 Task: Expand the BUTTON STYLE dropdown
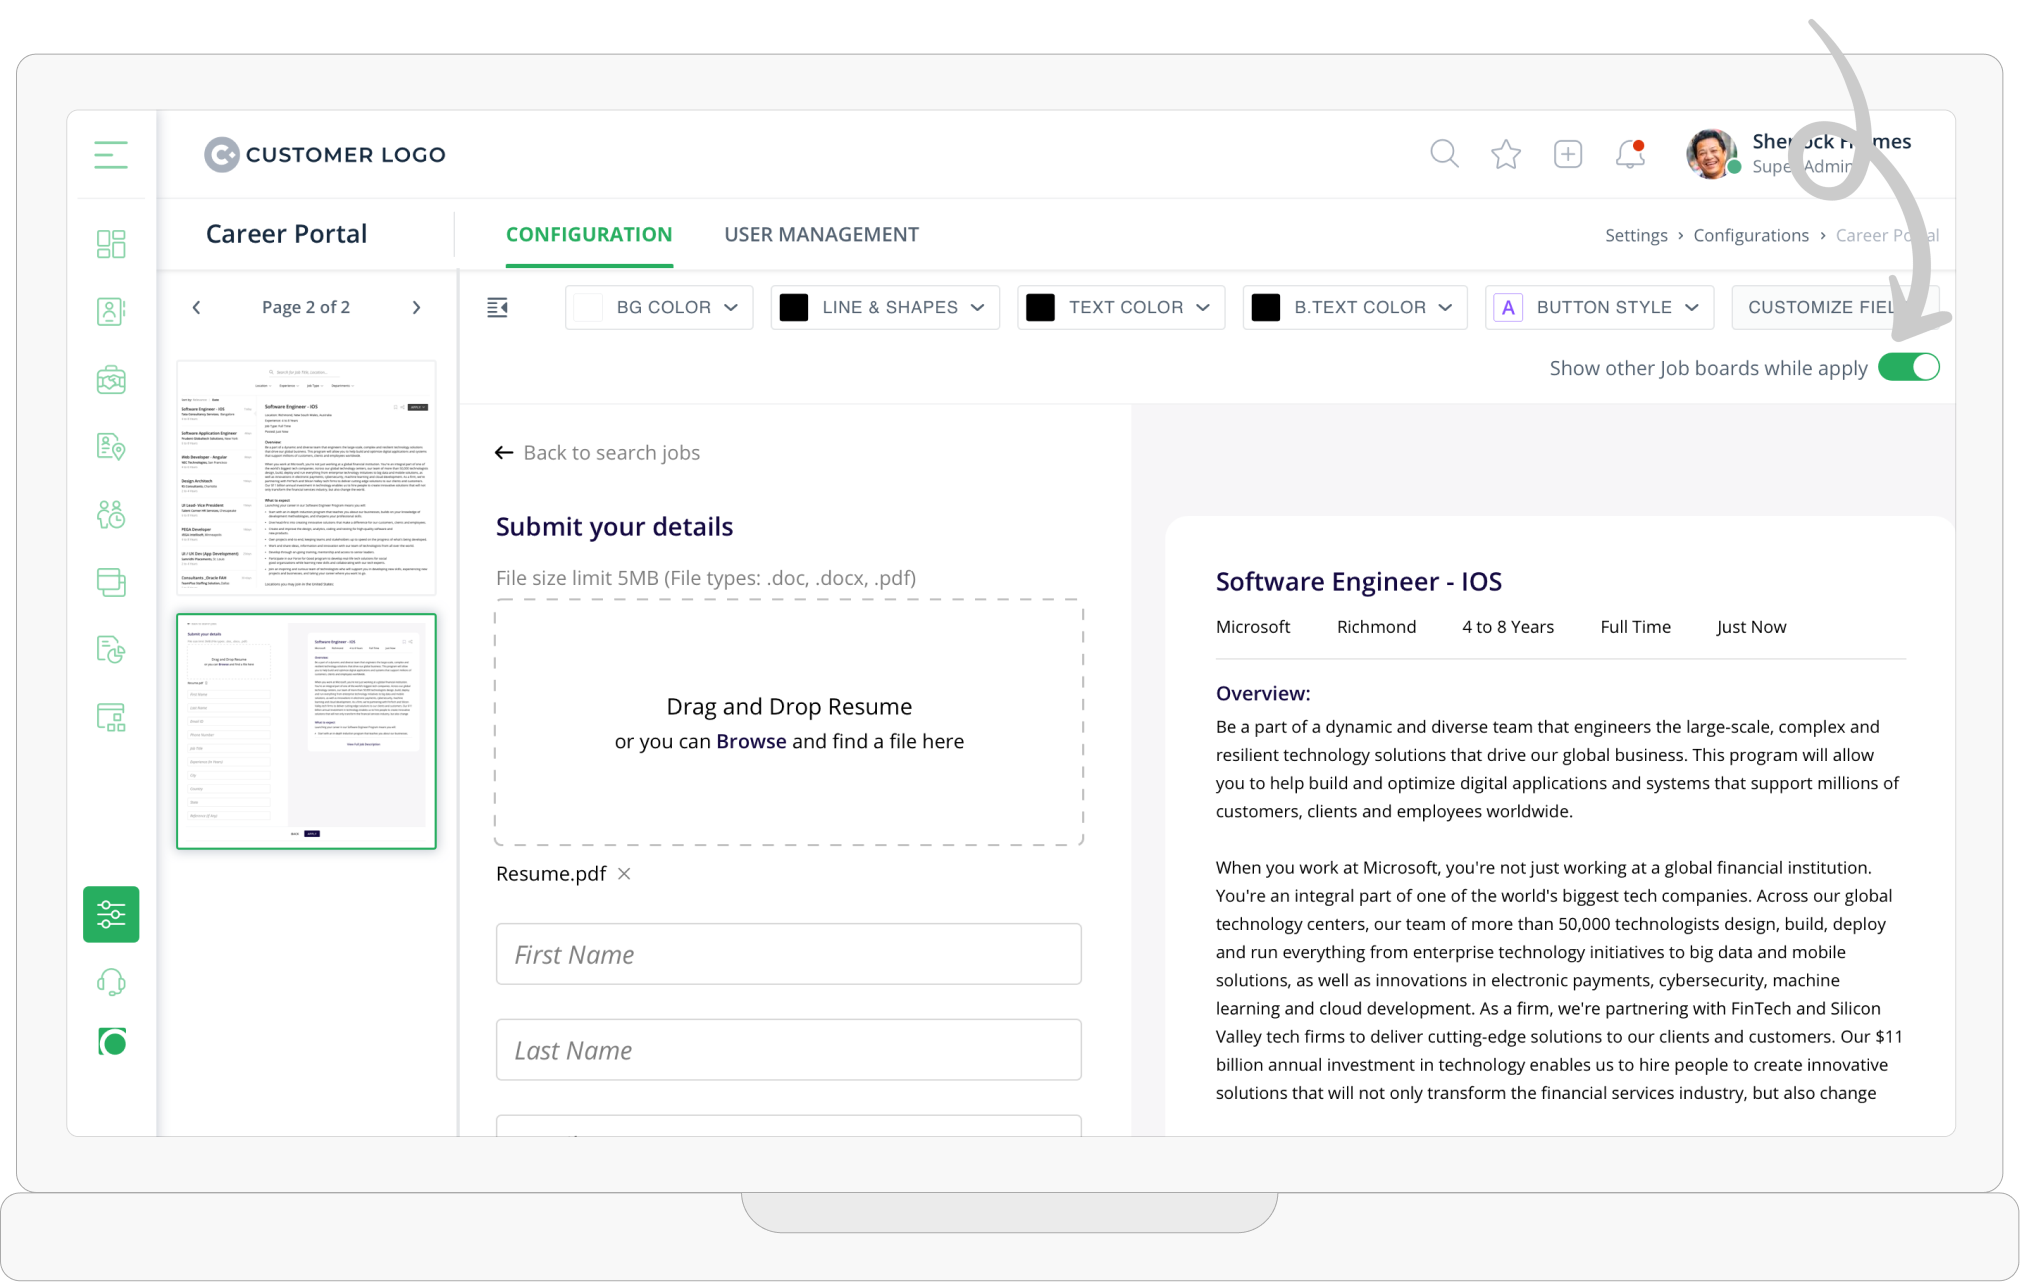[1600, 307]
